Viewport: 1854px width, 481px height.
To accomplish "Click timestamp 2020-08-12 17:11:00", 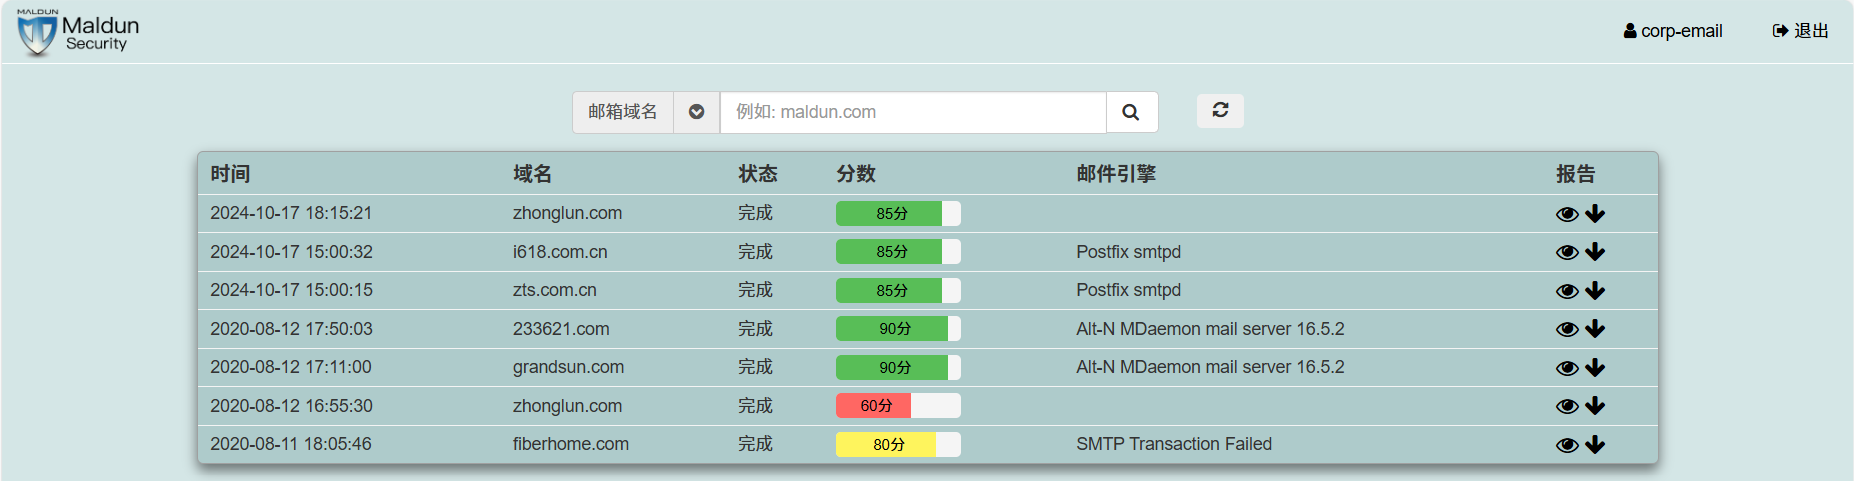I will 291,367.
